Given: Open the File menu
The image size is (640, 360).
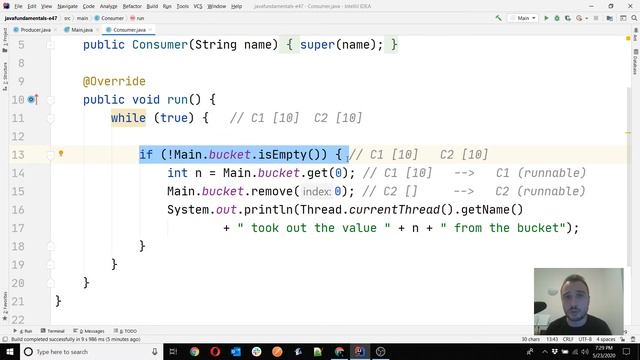Looking at the screenshot, I should pyautogui.click(x=18, y=6).
